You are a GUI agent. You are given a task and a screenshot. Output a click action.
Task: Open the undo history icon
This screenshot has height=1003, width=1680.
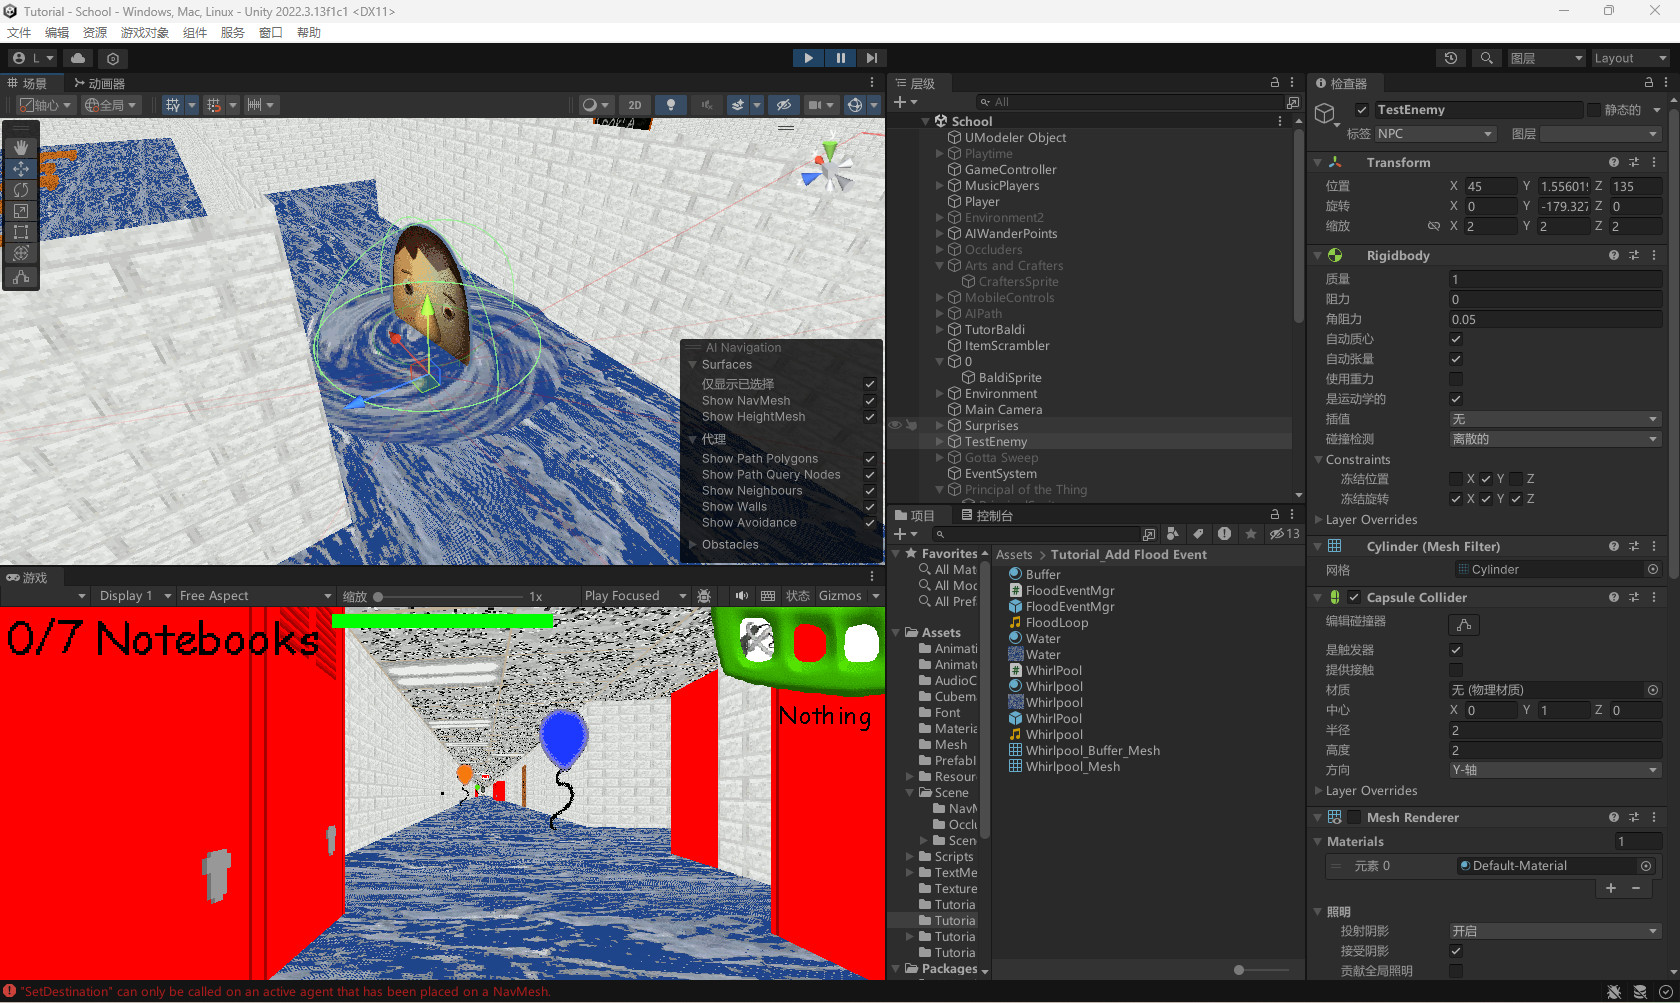click(1451, 58)
